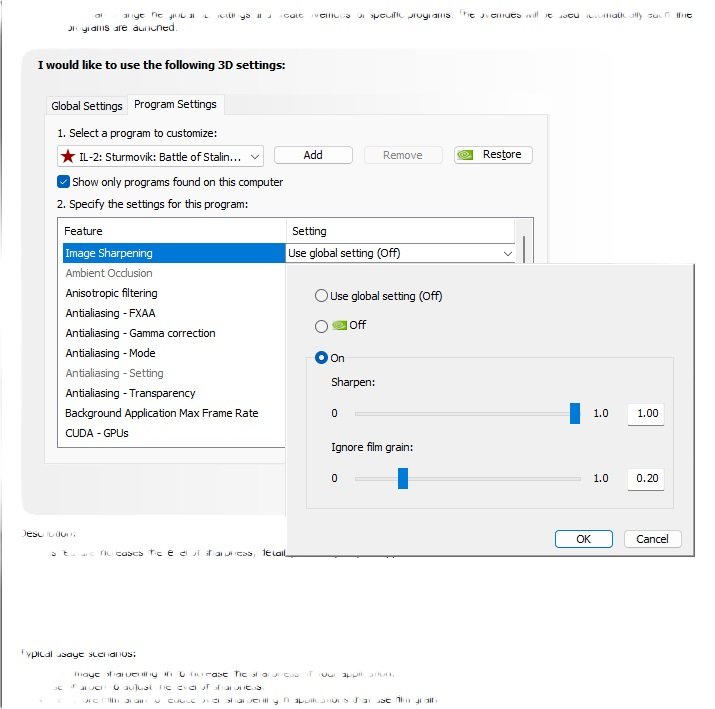The image size is (715, 709).
Task: Select the On radio button
Action: point(321,357)
